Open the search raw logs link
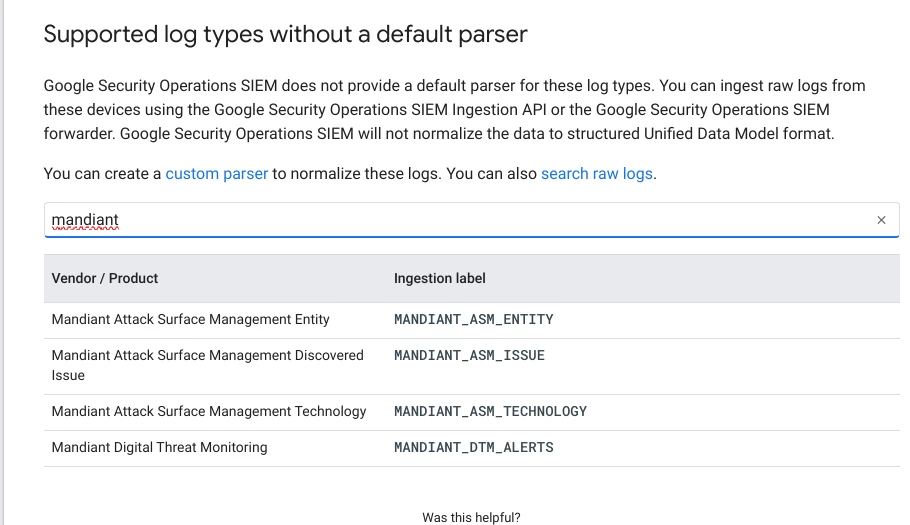The image size is (910, 525). (x=597, y=173)
